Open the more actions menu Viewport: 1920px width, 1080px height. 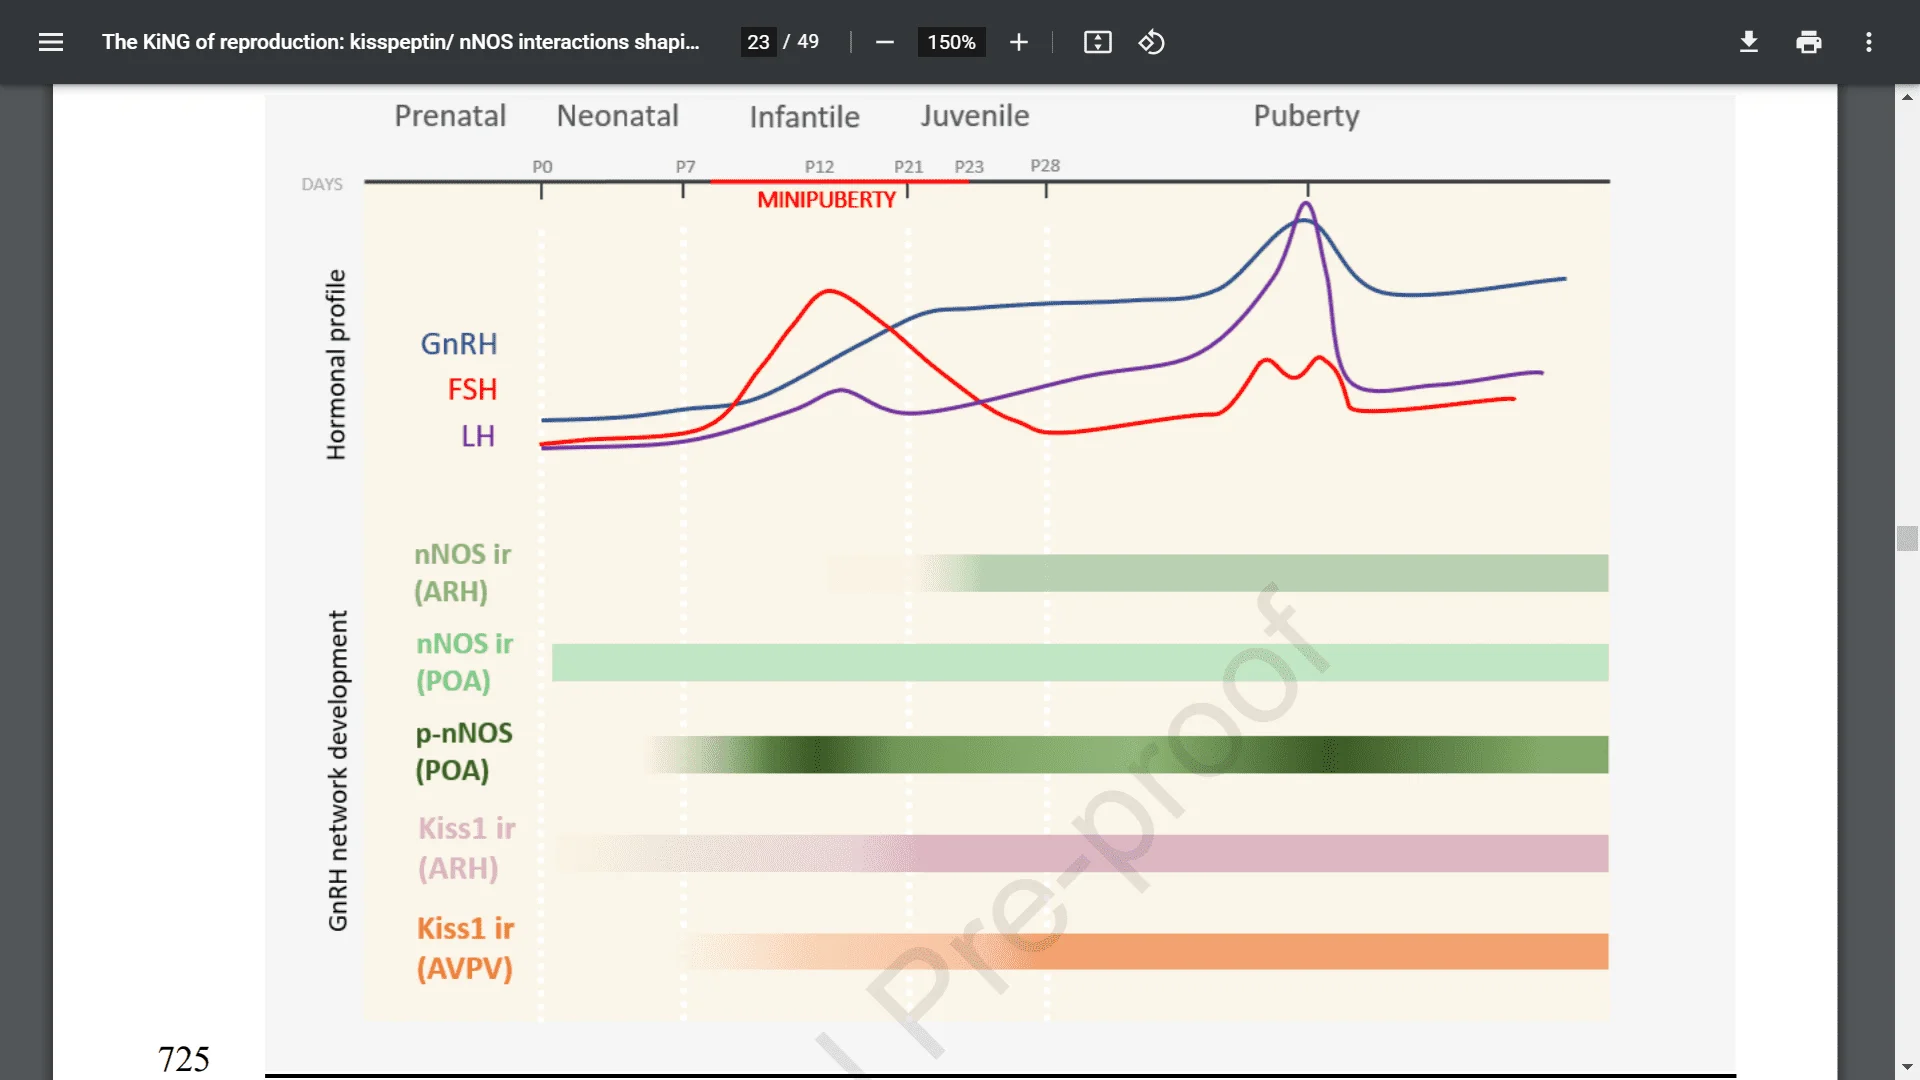pos(1868,42)
